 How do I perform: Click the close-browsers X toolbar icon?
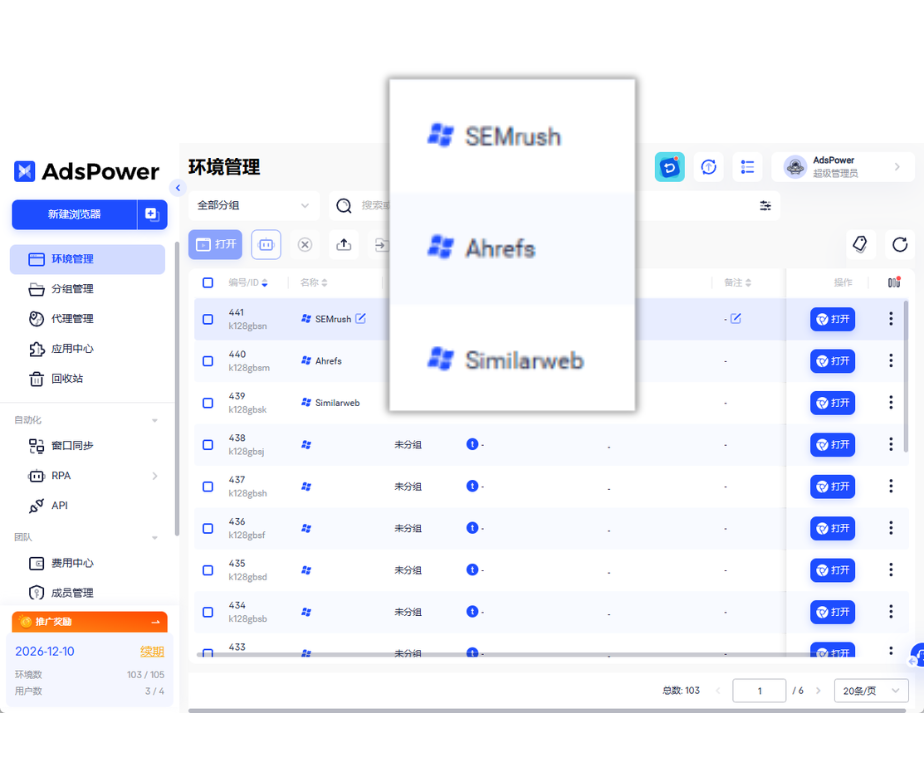point(305,245)
